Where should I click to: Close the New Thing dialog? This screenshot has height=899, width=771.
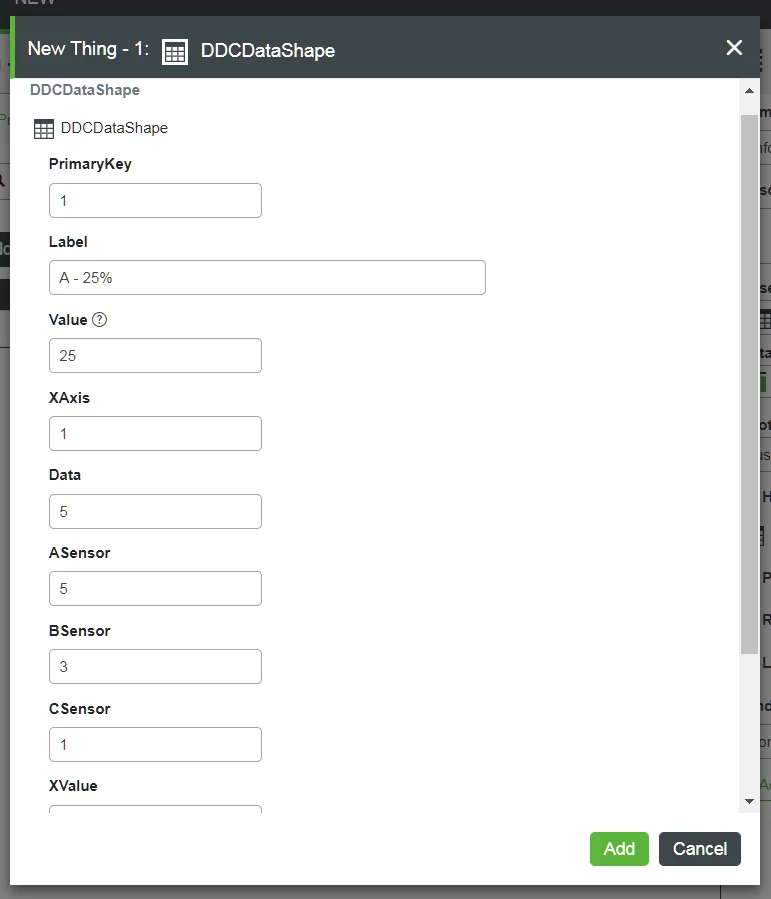click(735, 47)
